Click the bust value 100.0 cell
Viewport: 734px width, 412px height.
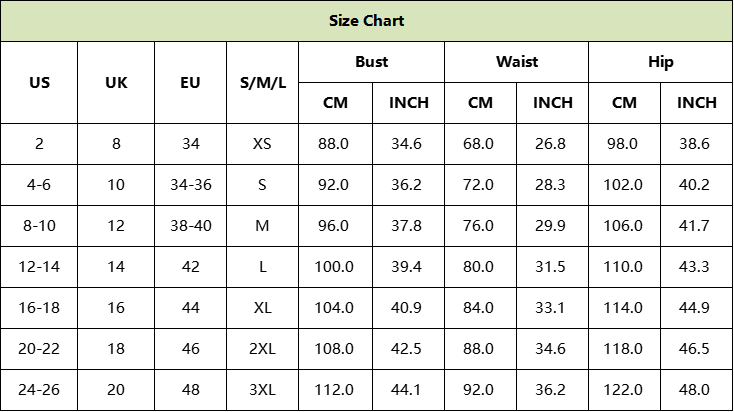[336, 267]
